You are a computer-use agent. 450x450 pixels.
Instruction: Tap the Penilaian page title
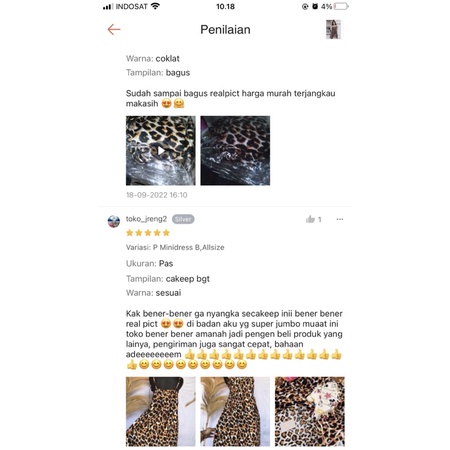(x=225, y=30)
